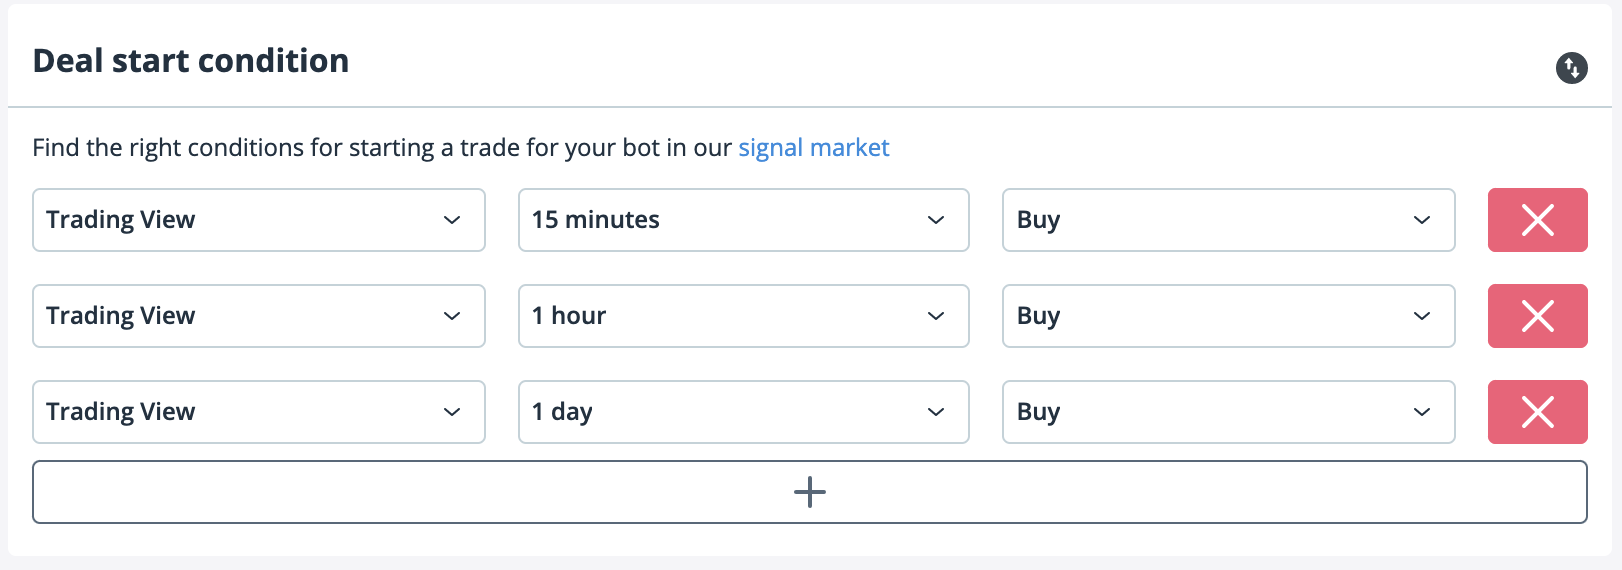The height and width of the screenshot is (570, 1622).
Task: Click the swap arrows icon in header
Action: (1571, 68)
